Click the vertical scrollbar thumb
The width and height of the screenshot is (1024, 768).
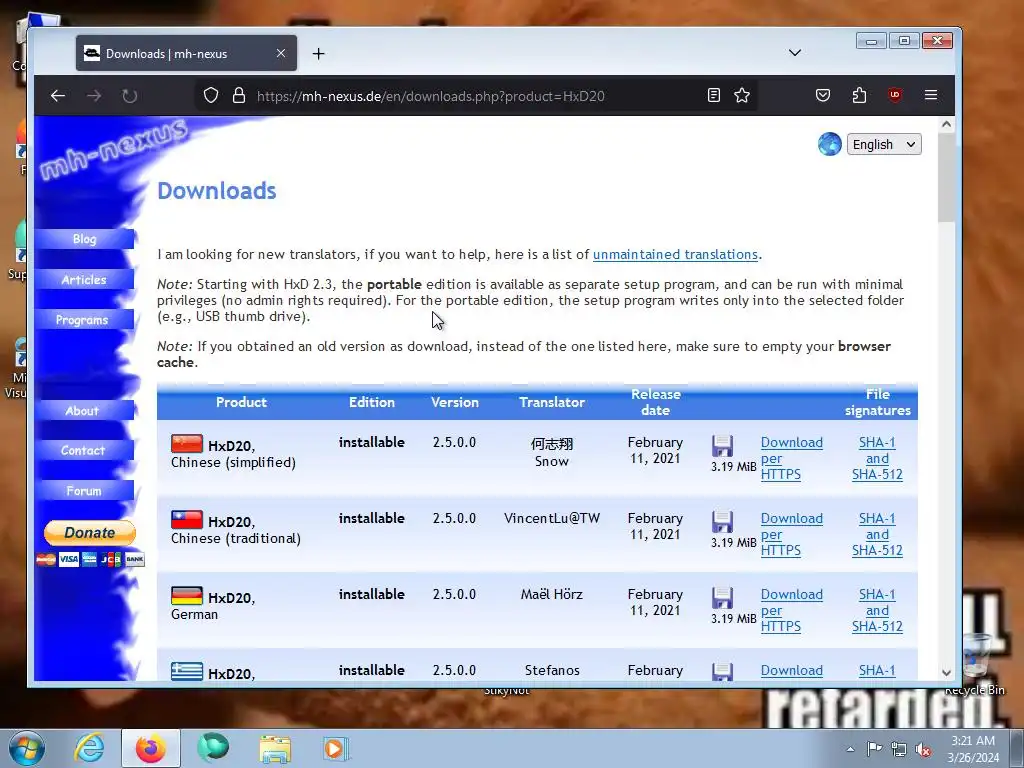(946, 178)
